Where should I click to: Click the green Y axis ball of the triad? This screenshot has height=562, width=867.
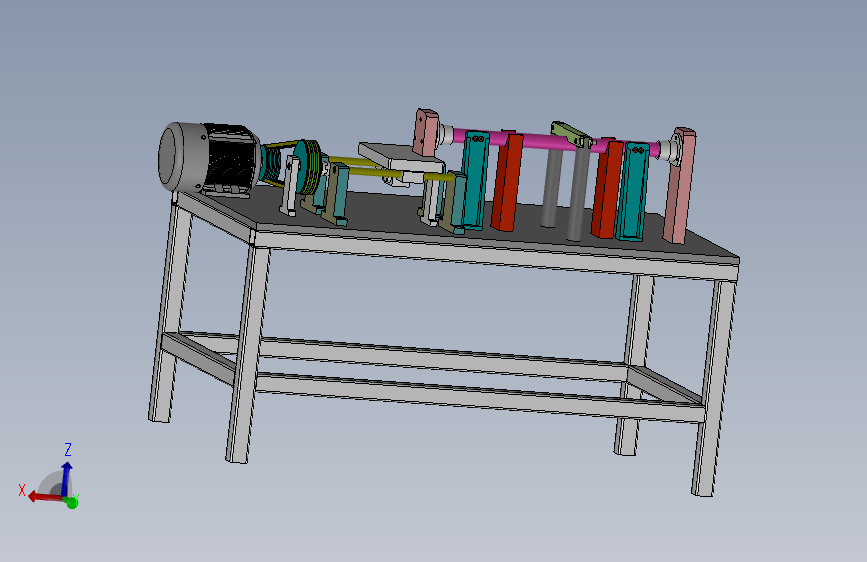pyautogui.click(x=71, y=502)
